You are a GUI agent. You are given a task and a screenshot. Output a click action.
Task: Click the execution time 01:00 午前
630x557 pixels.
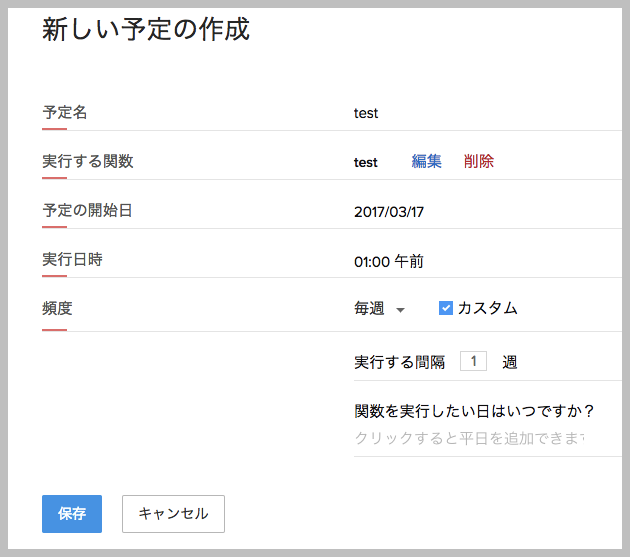[389, 261]
